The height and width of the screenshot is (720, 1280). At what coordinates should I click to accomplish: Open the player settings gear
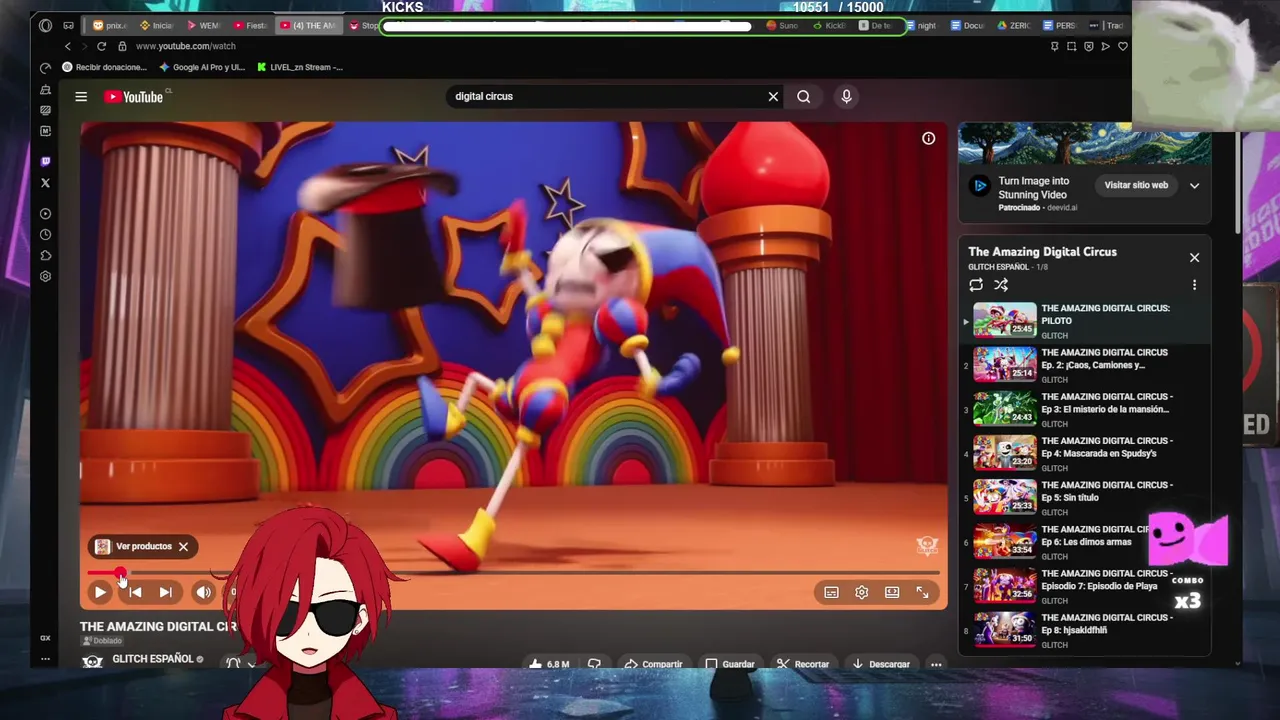point(862,592)
